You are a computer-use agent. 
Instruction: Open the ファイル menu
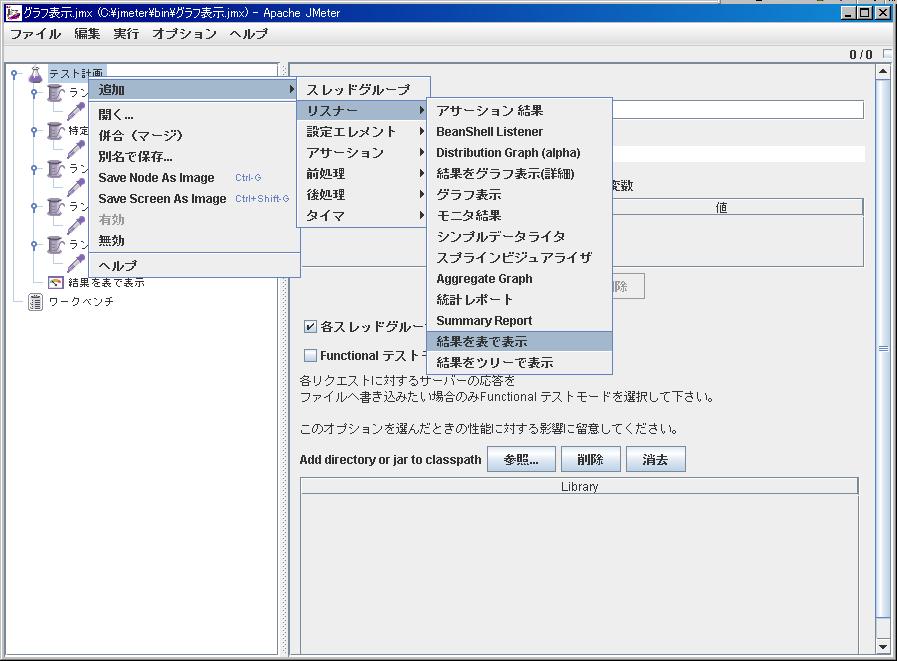click(35, 34)
